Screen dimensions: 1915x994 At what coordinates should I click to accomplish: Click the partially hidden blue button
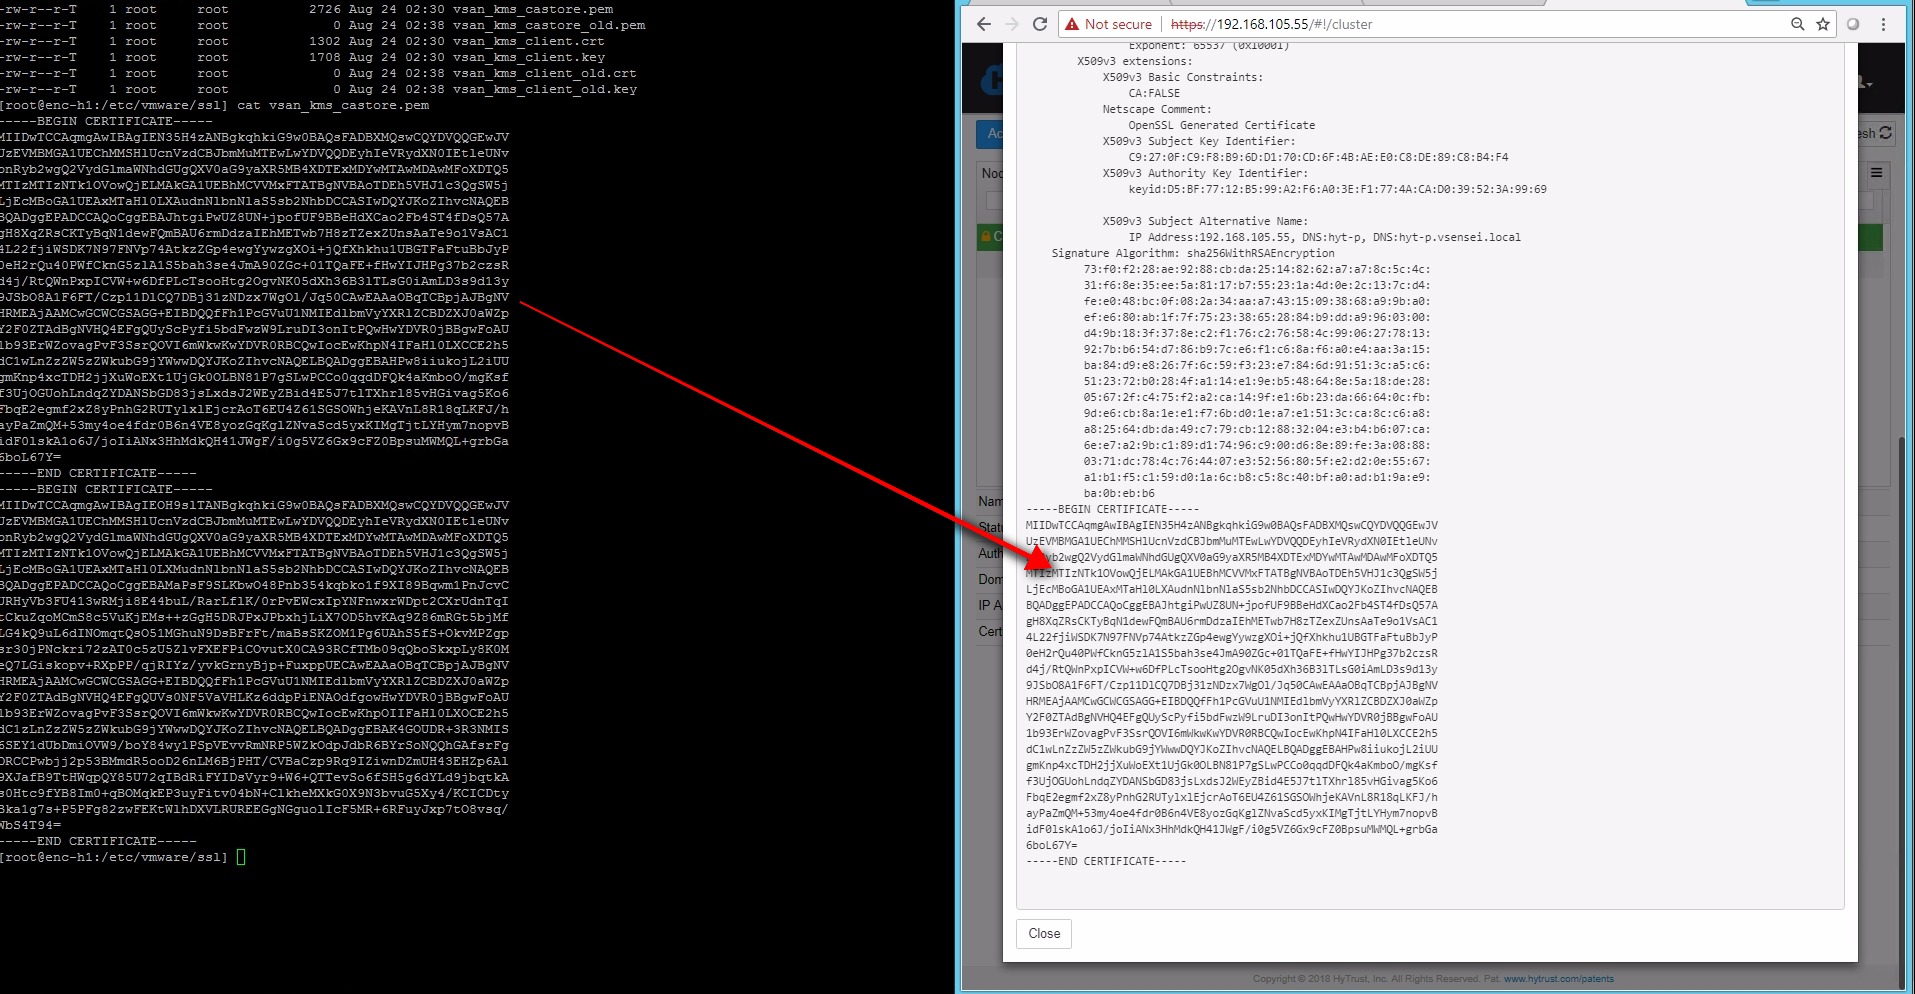[x=989, y=133]
